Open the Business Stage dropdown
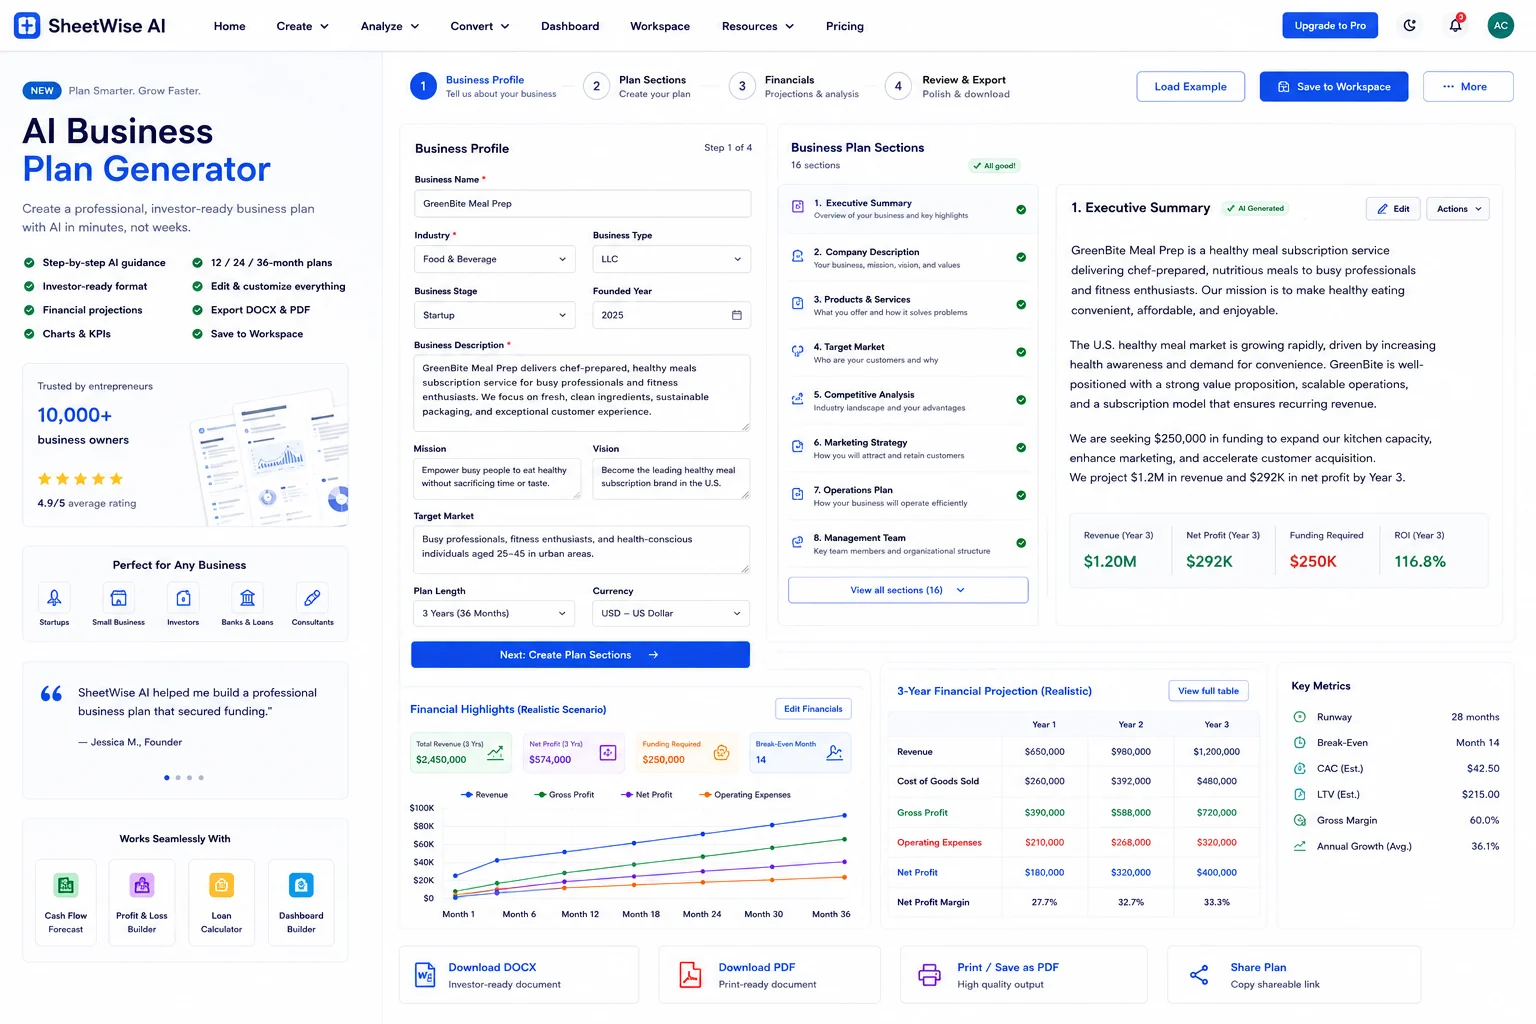Viewport: 1536px width, 1024px height. (495, 315)
